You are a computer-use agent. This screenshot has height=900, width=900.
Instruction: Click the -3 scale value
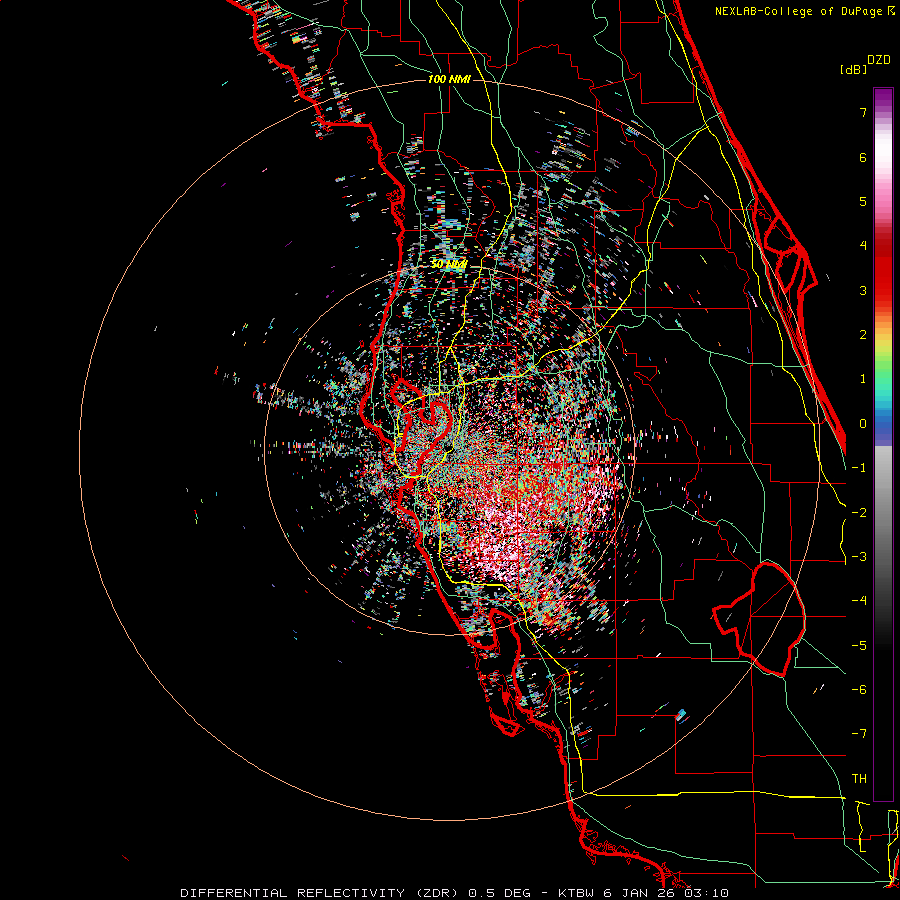click(x=859, y=557)
